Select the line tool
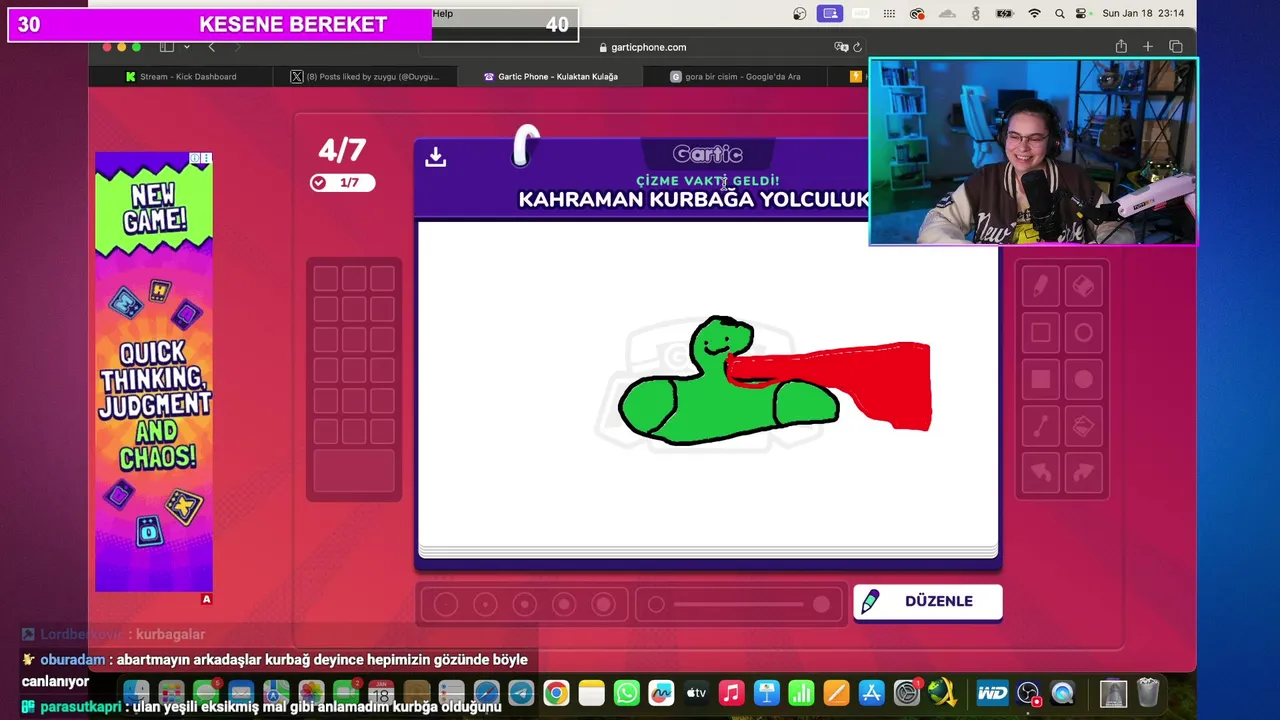 [1040, 427]
